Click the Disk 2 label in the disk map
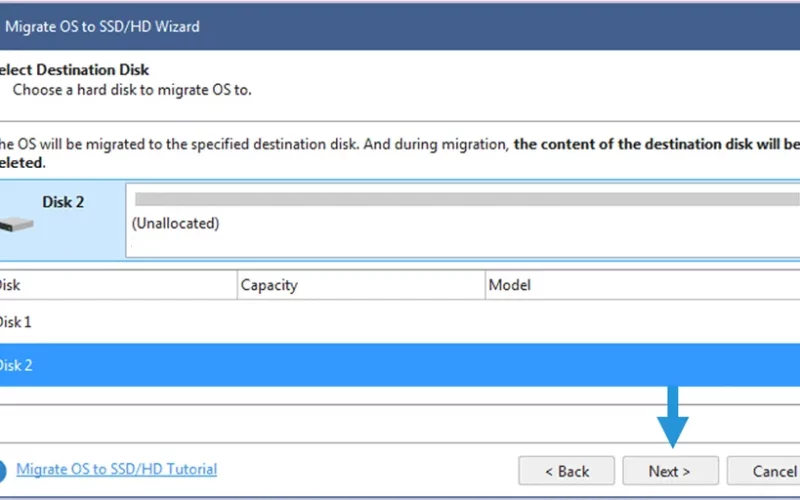Screen dimensions: 800x500 (x=63, y=202)
